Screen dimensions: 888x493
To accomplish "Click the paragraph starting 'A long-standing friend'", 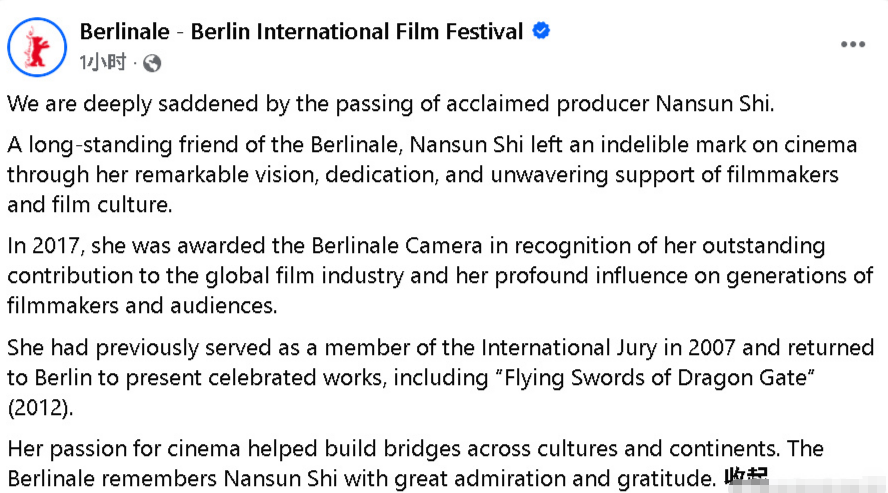I will click(432, 175).
